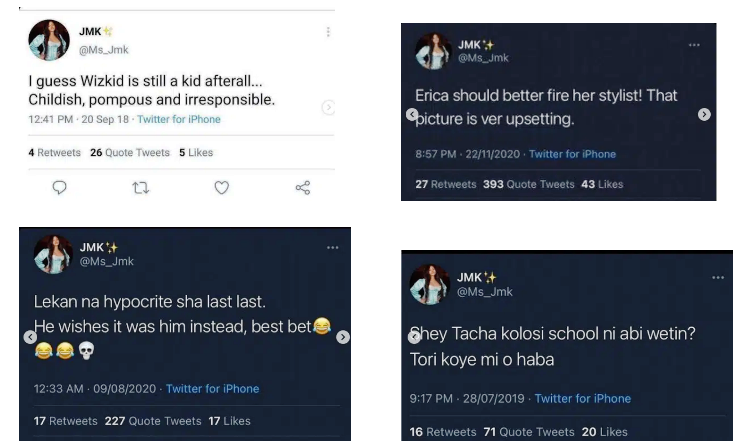Click the right arrow beside the Wizkid tweet
The height and width of the screenshot is (447, 739).
pyautogui.click(x=329, y=106)
